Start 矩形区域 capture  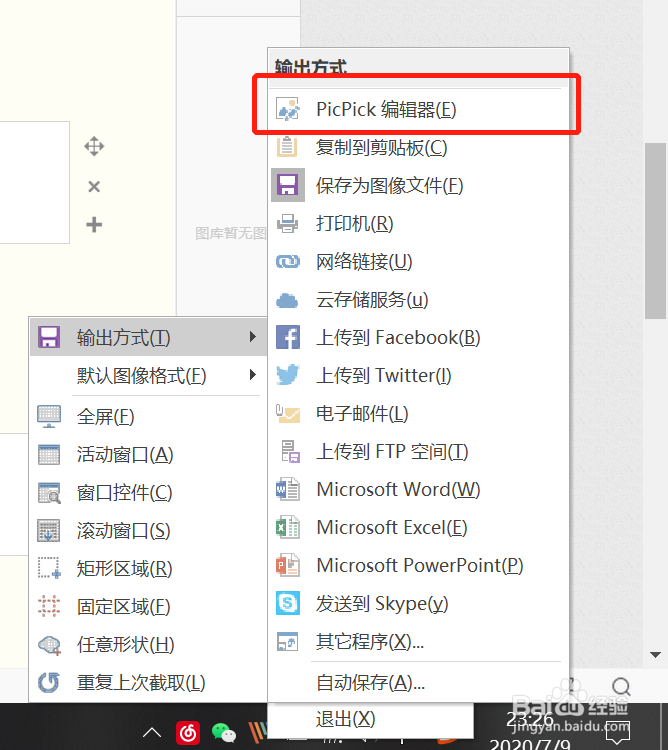[148, 569]
